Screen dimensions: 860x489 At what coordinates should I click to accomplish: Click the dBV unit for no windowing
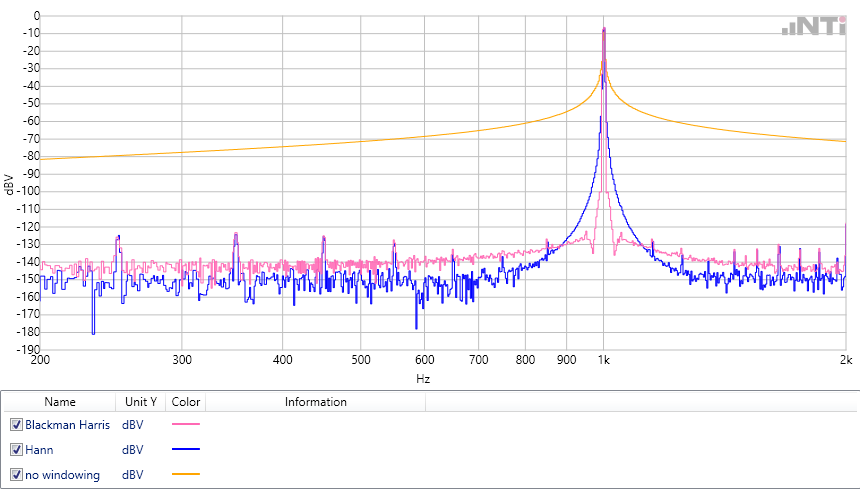tap(133, 475)
